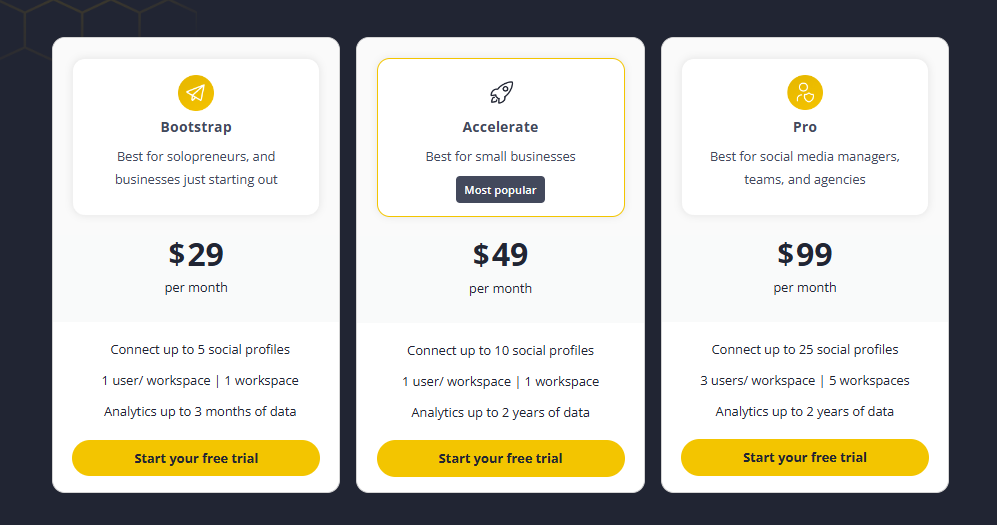Click the $29 price
This screenshot has height=525, width=997.
point(196,254)
